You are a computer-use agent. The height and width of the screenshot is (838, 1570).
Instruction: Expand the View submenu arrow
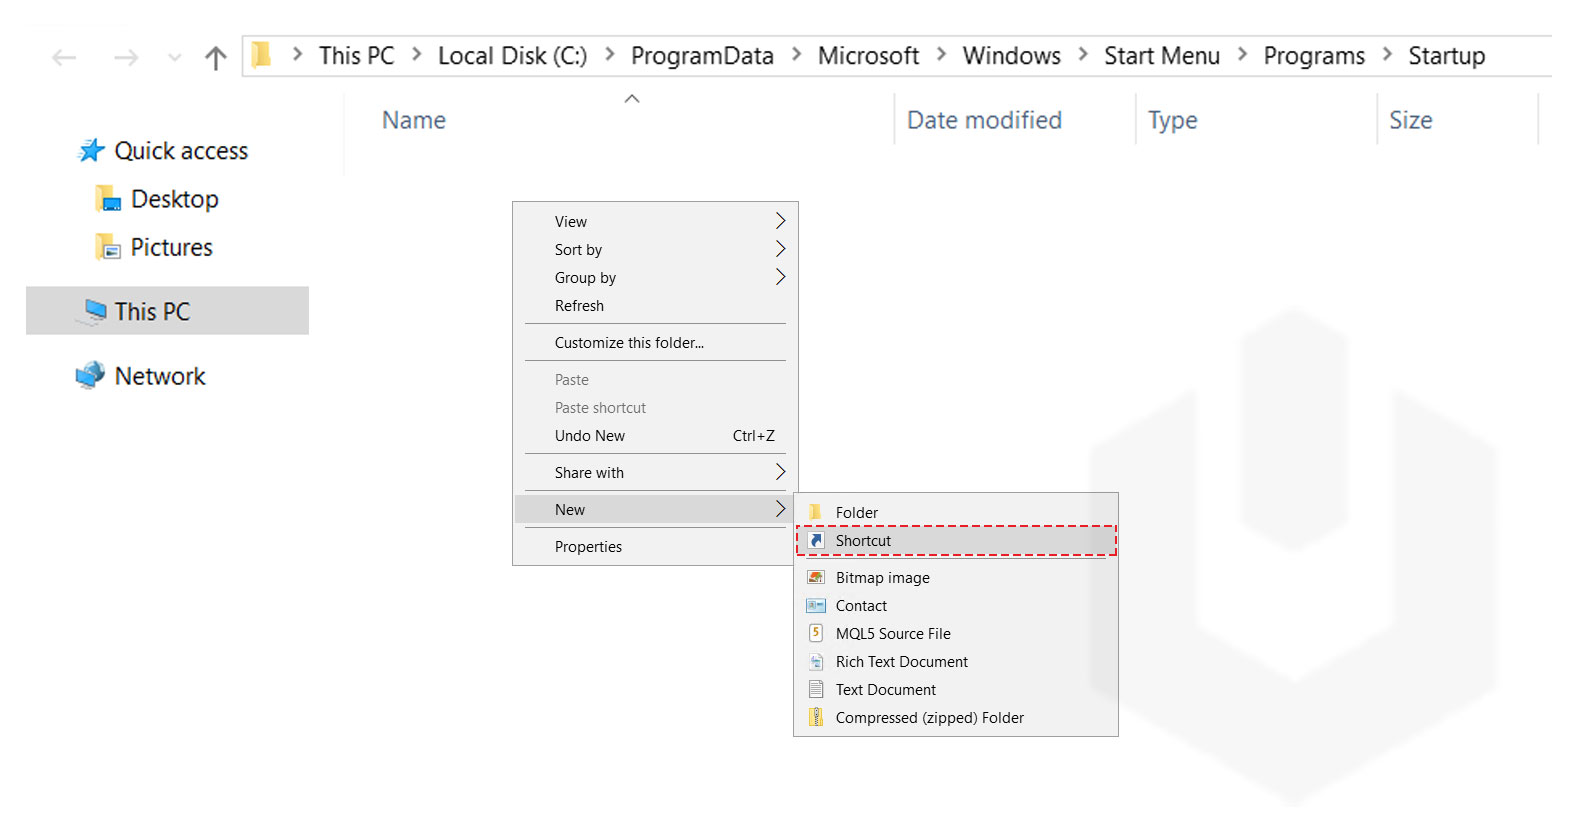pos(780,221)
